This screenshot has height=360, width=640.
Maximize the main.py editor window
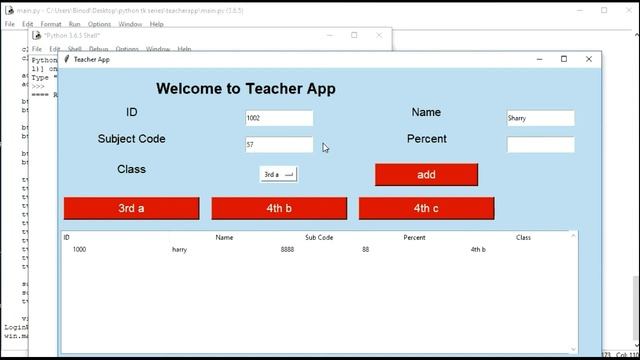[x=604, y=10]
